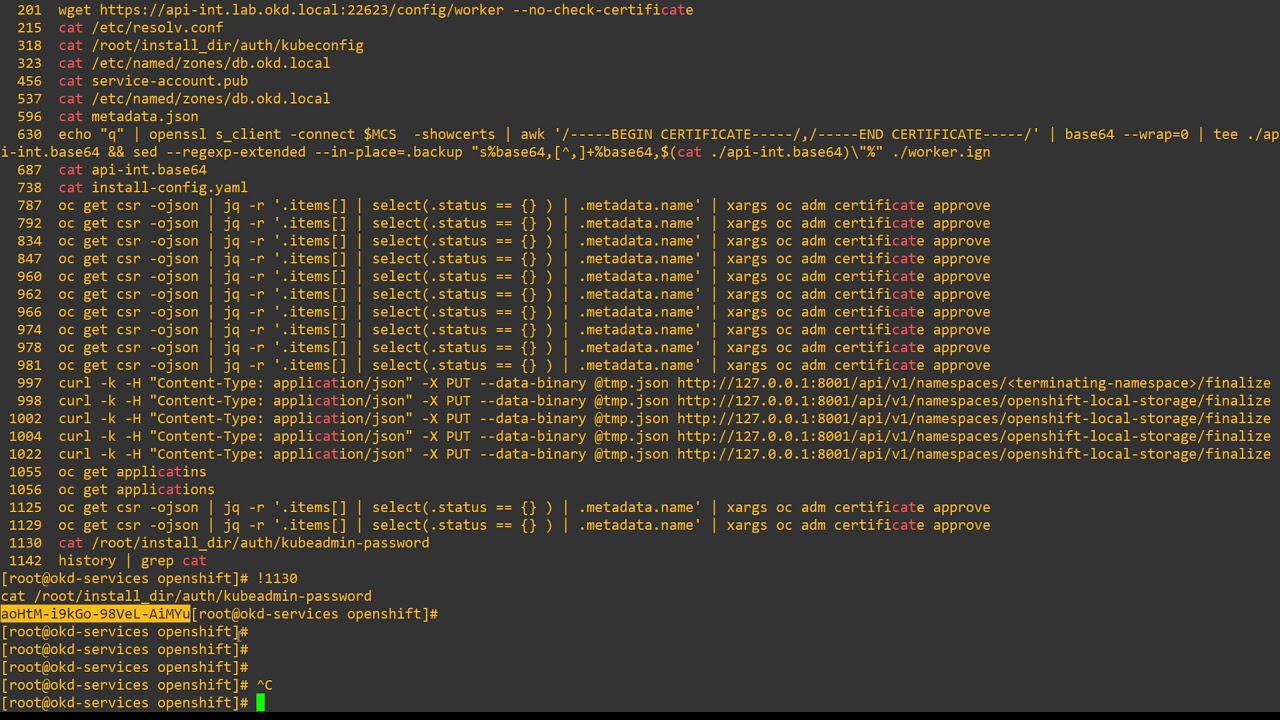
Task: Click history line 1056 oc get applications
Action: tap(136, 490)
